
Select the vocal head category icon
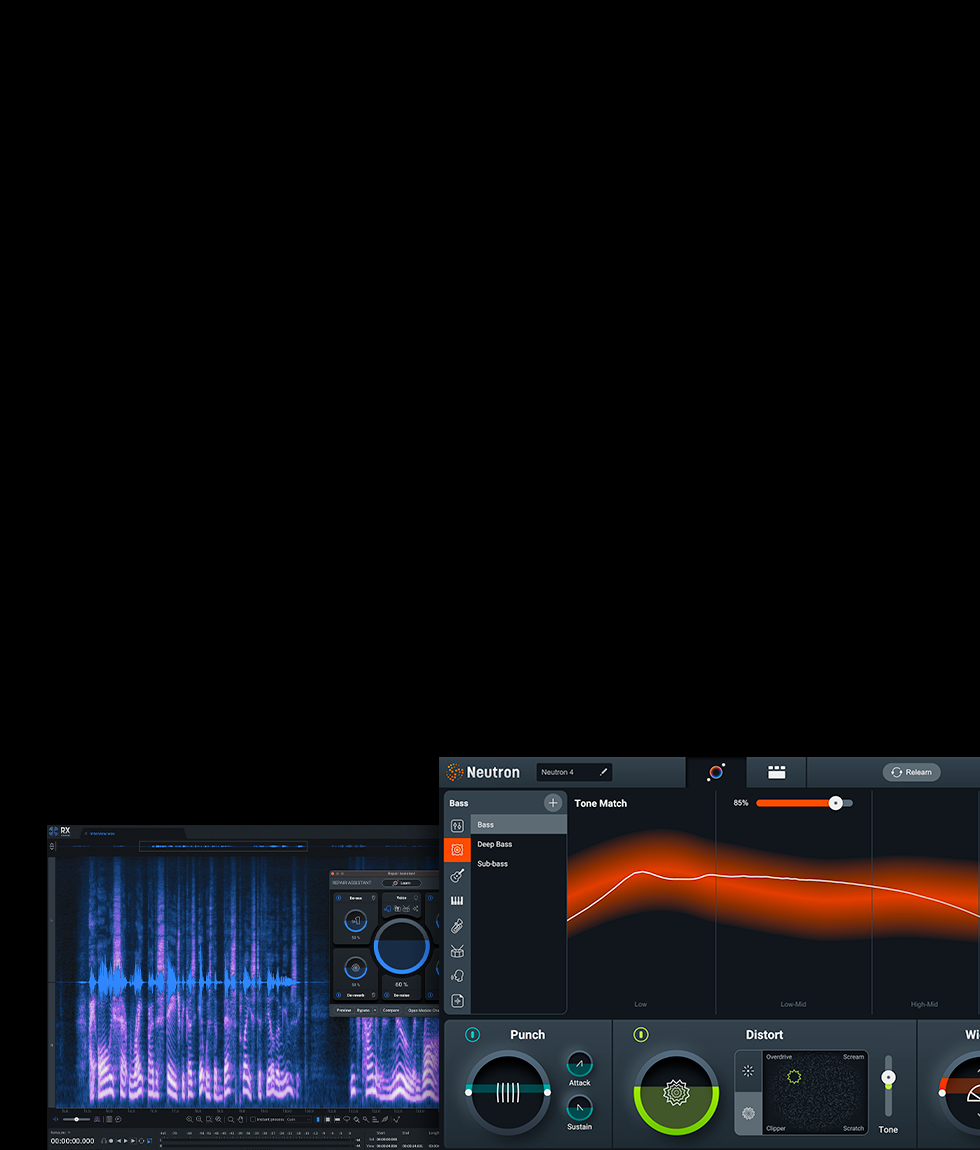tap(457, 976)
